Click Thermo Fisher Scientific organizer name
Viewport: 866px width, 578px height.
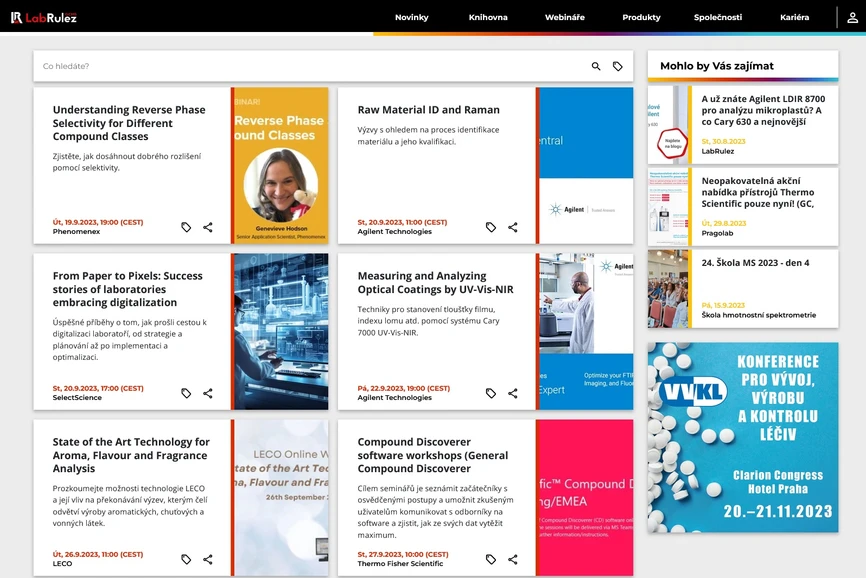click(x=400, y=564)
